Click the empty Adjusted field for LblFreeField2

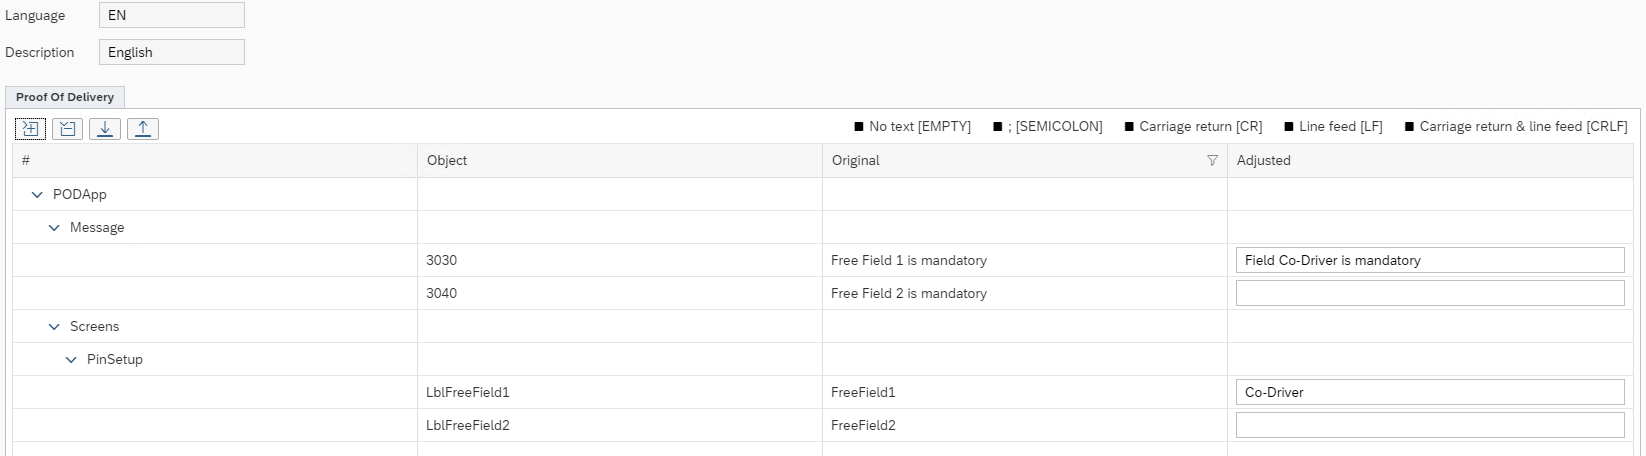tap(1429, 425)
